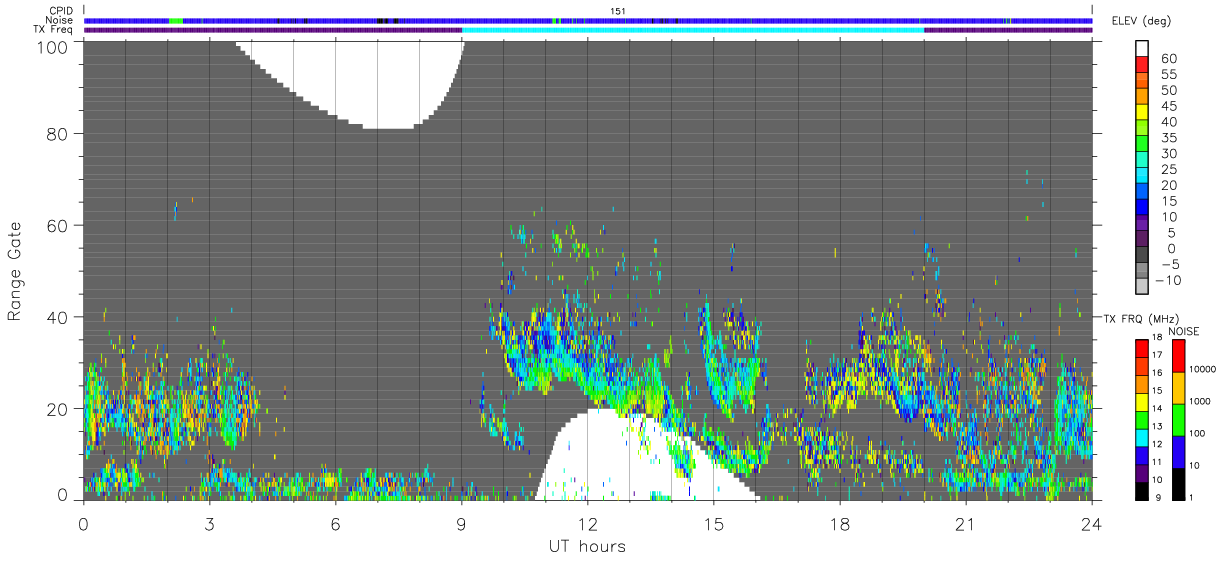The height and width of the screenshot is (567, 1228).
Task: Select the cyan 12–13 TX FRQ colorbar segment
Action: tap(1141, 436)
